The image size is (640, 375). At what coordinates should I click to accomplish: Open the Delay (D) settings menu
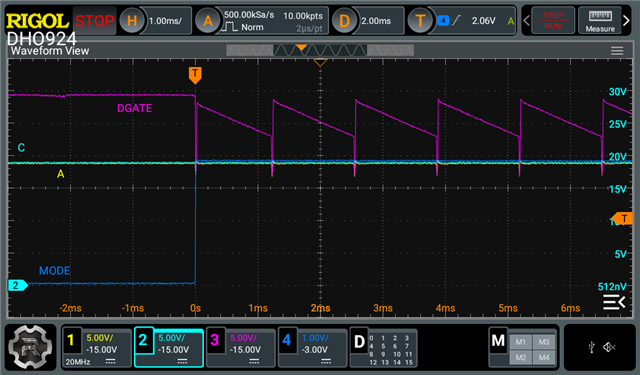pos(344,20)
